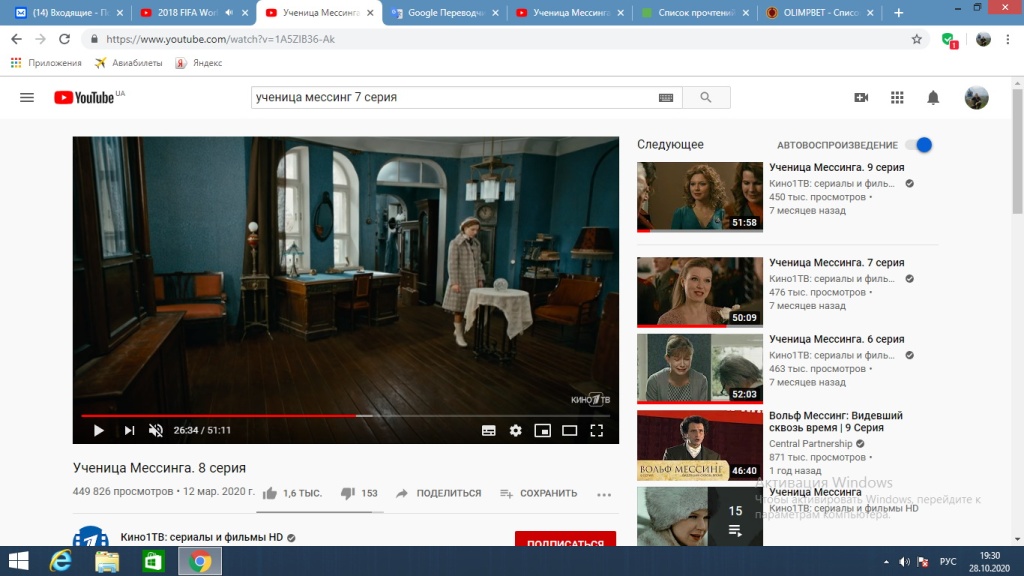Subscribe with ПОДПИСАТЬСЯ button

point(566,539)
